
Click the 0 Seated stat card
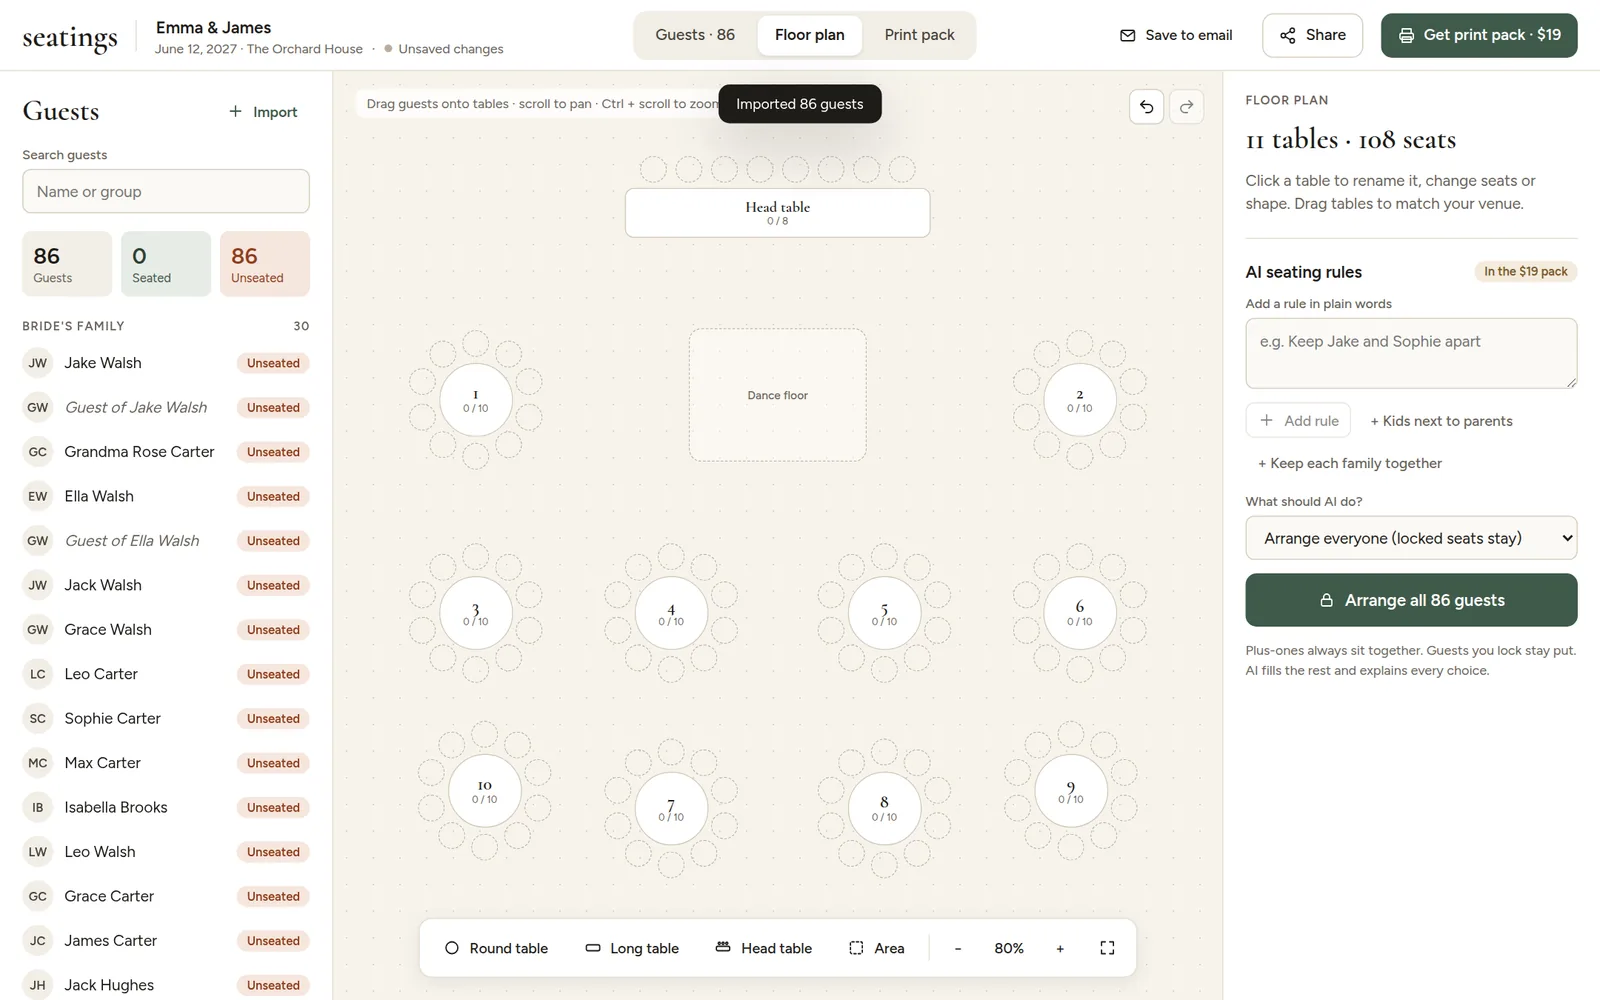click(166, 264)
